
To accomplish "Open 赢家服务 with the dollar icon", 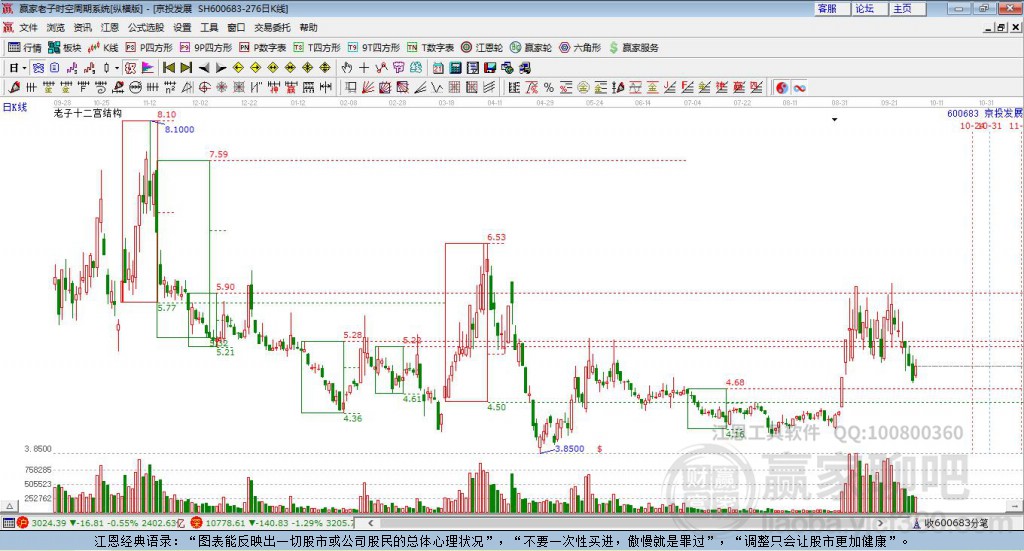I will (634, 48).
